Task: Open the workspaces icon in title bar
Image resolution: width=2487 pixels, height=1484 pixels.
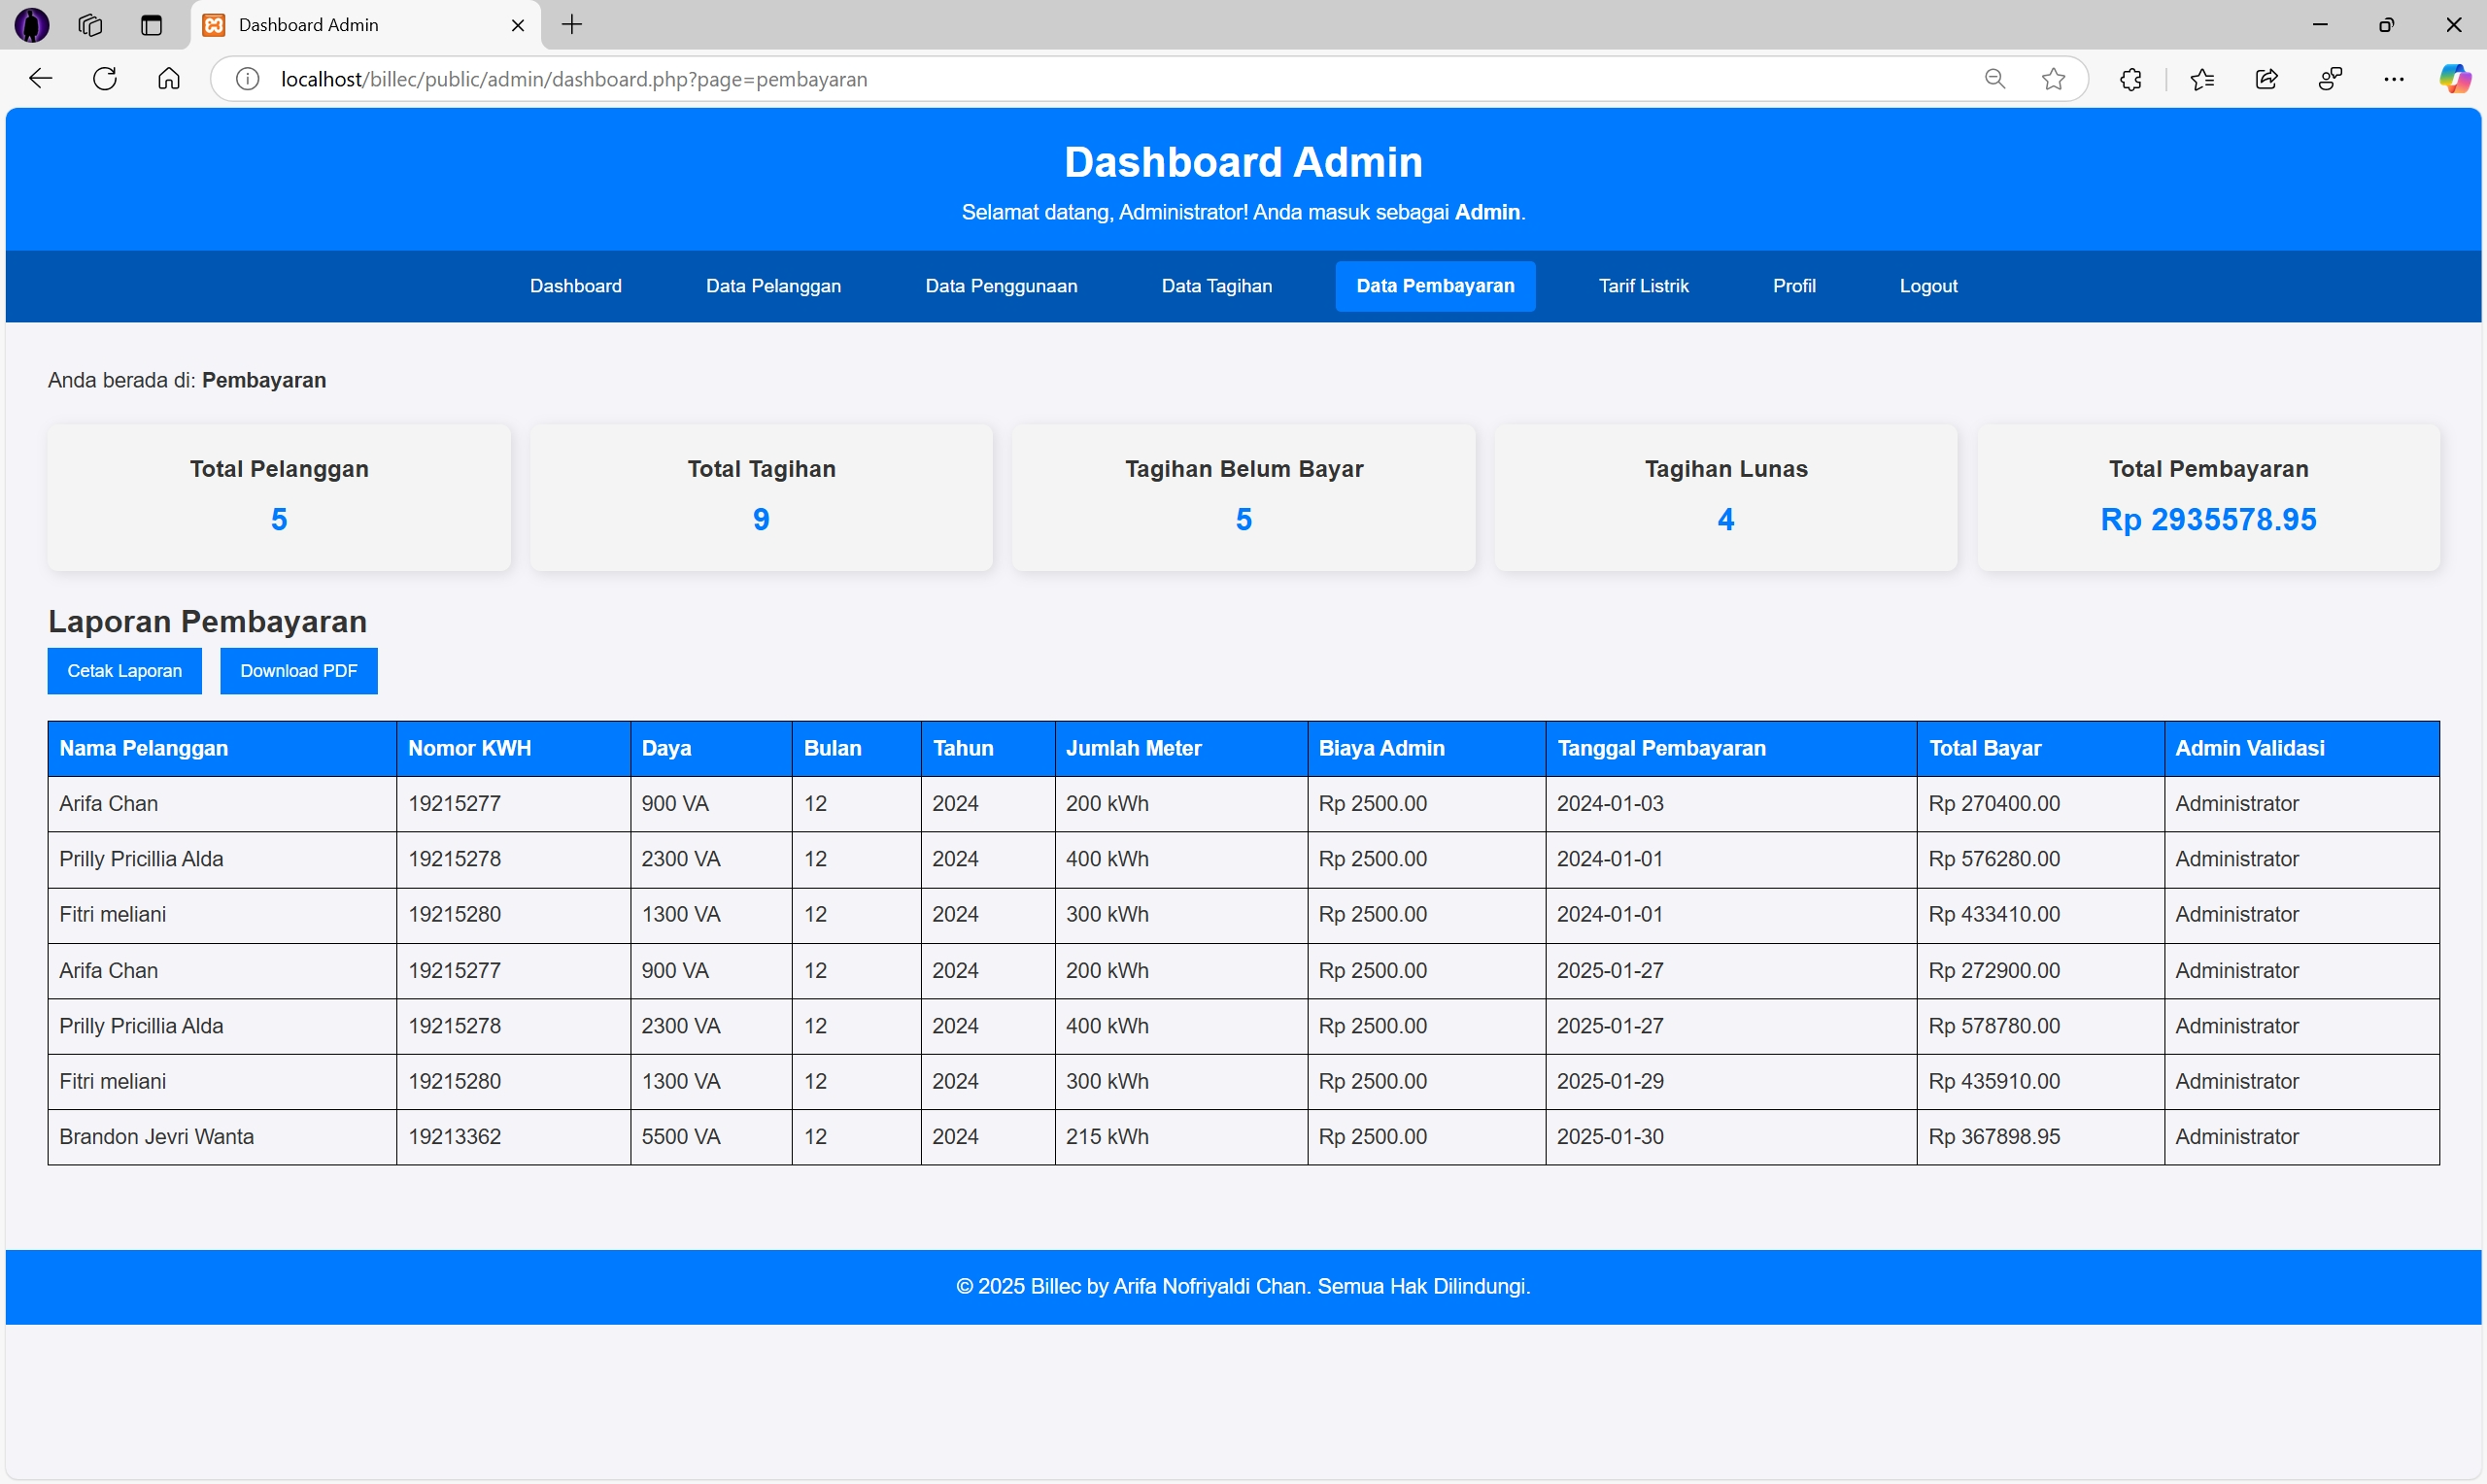Action: click(x=90, y=25)
